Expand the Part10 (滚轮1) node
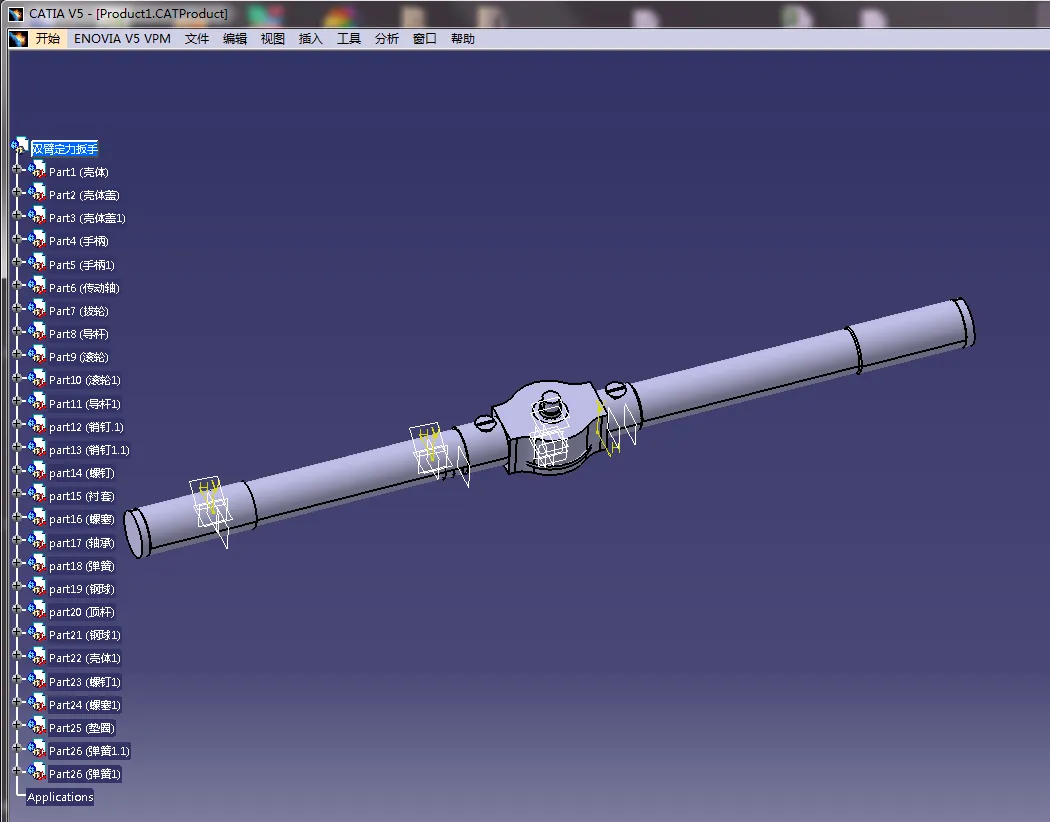This screenshot has width=1050, height=822. pos(17,378)
